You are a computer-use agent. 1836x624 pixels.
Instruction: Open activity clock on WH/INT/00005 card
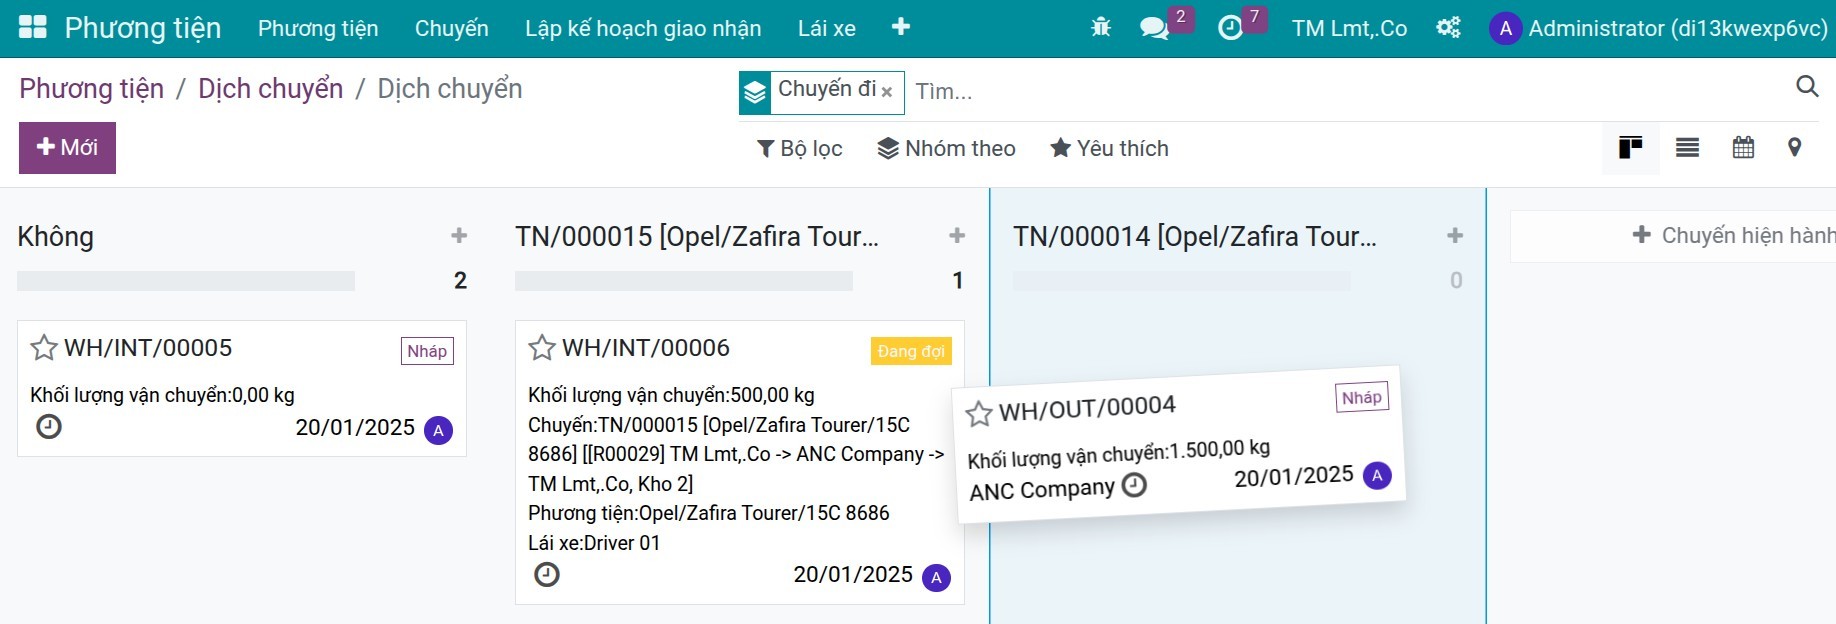[49, 427]
